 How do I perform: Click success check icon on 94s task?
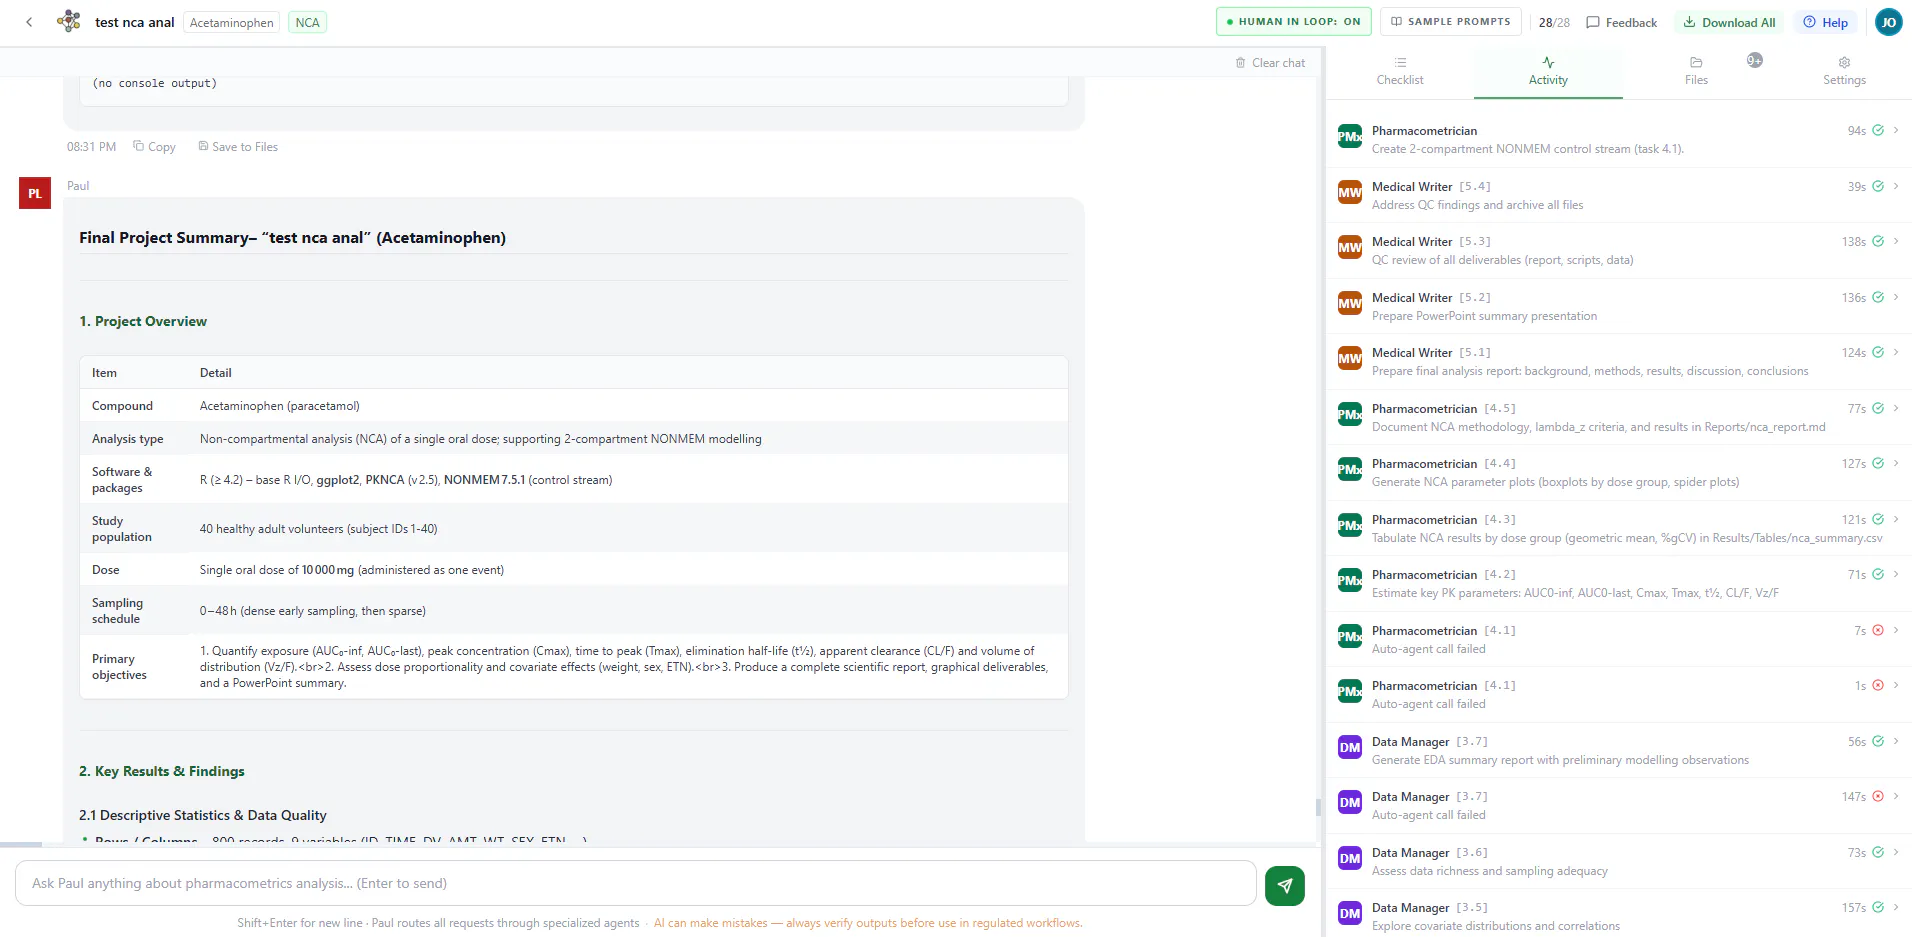point(1877,130)
